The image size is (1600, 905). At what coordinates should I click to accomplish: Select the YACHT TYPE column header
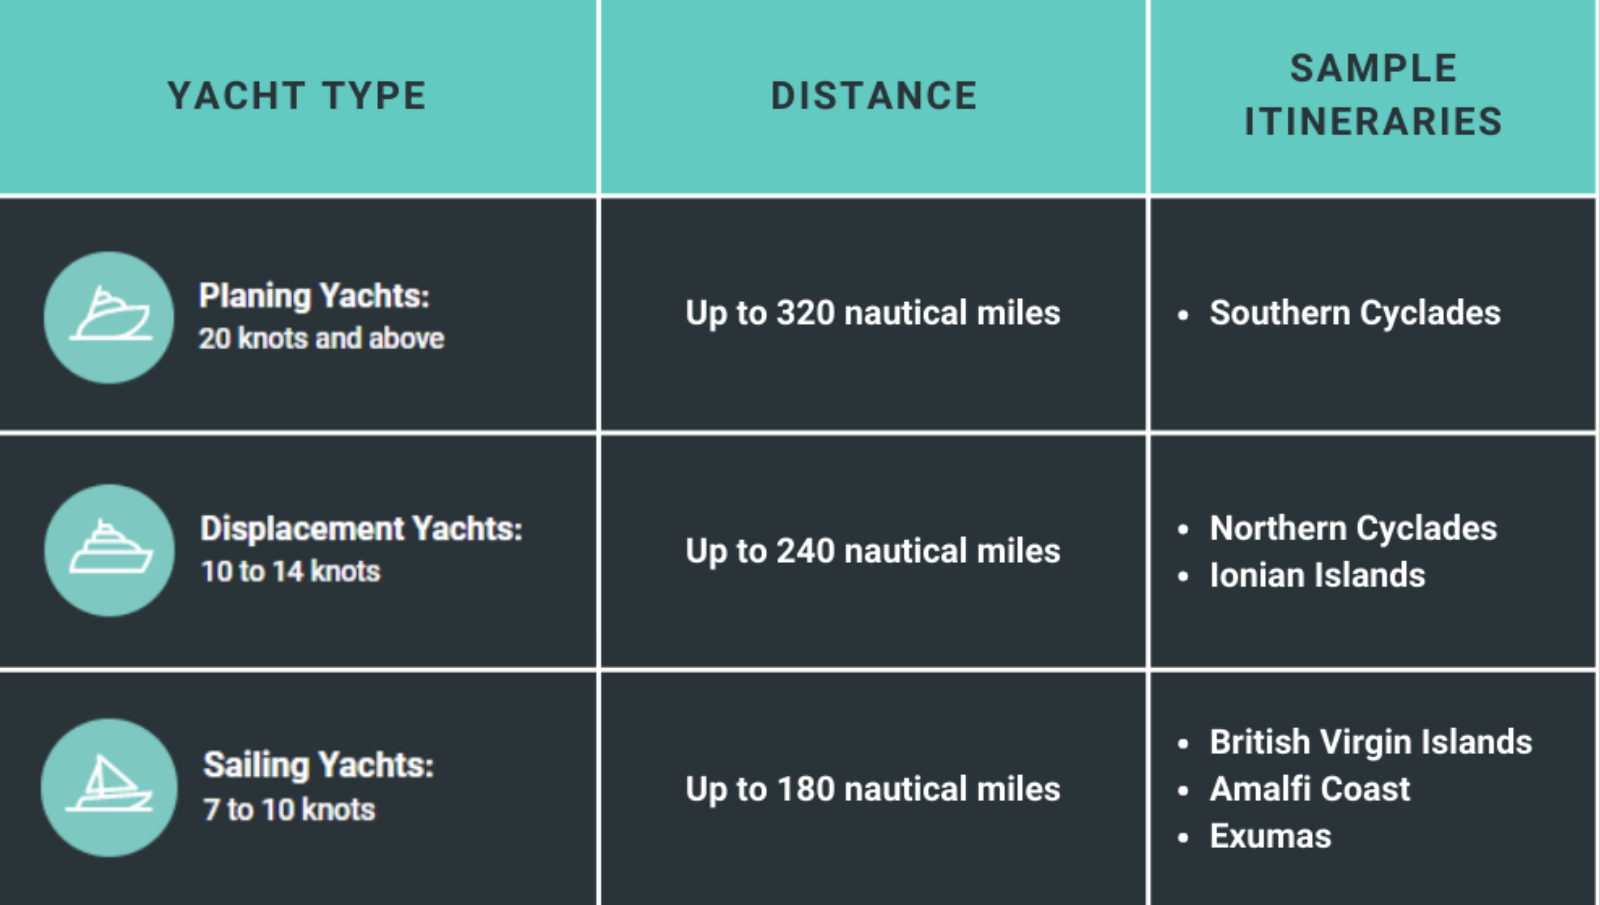(297, 96)
